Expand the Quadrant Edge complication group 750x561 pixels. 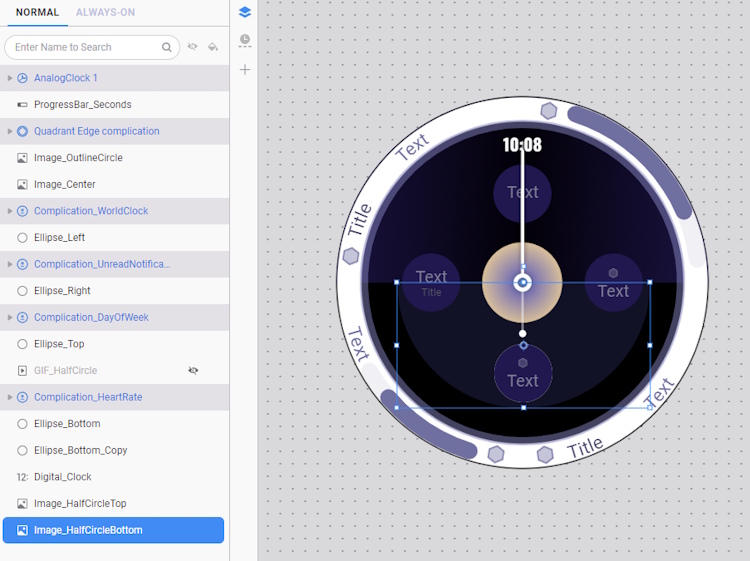(10, 131)
